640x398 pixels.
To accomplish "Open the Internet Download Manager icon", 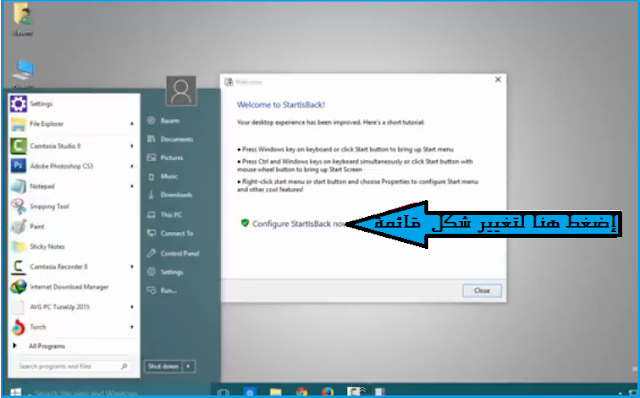I will (19, 287).
